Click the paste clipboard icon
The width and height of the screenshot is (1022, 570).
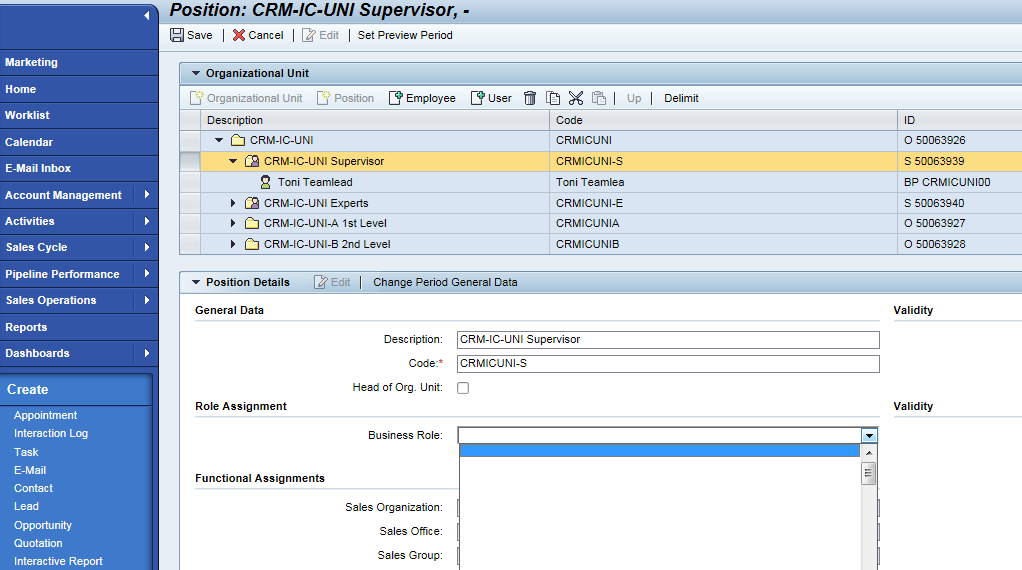click(598, 98)
